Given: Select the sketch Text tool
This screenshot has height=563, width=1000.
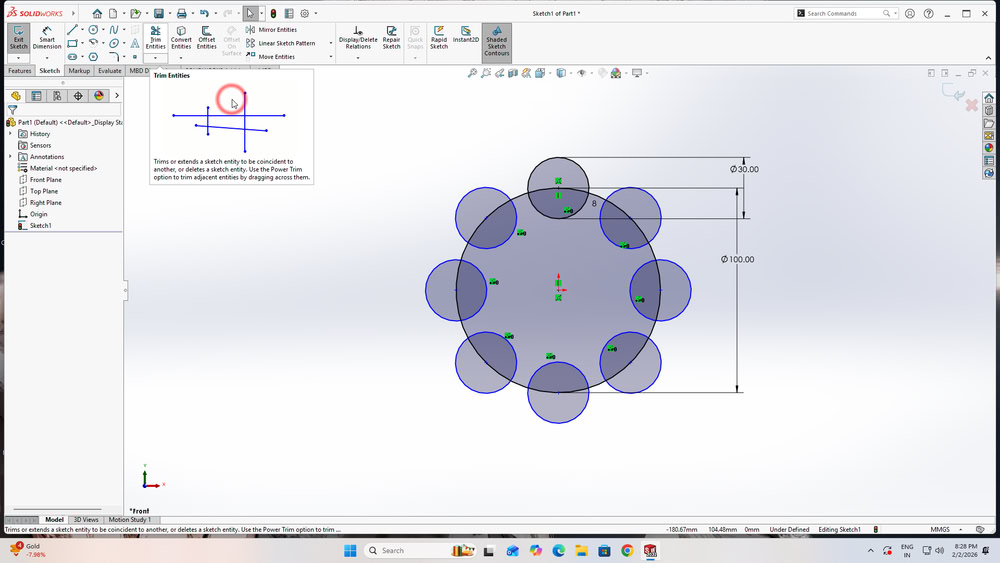Looking at the screenshot, I should (135, 43).
